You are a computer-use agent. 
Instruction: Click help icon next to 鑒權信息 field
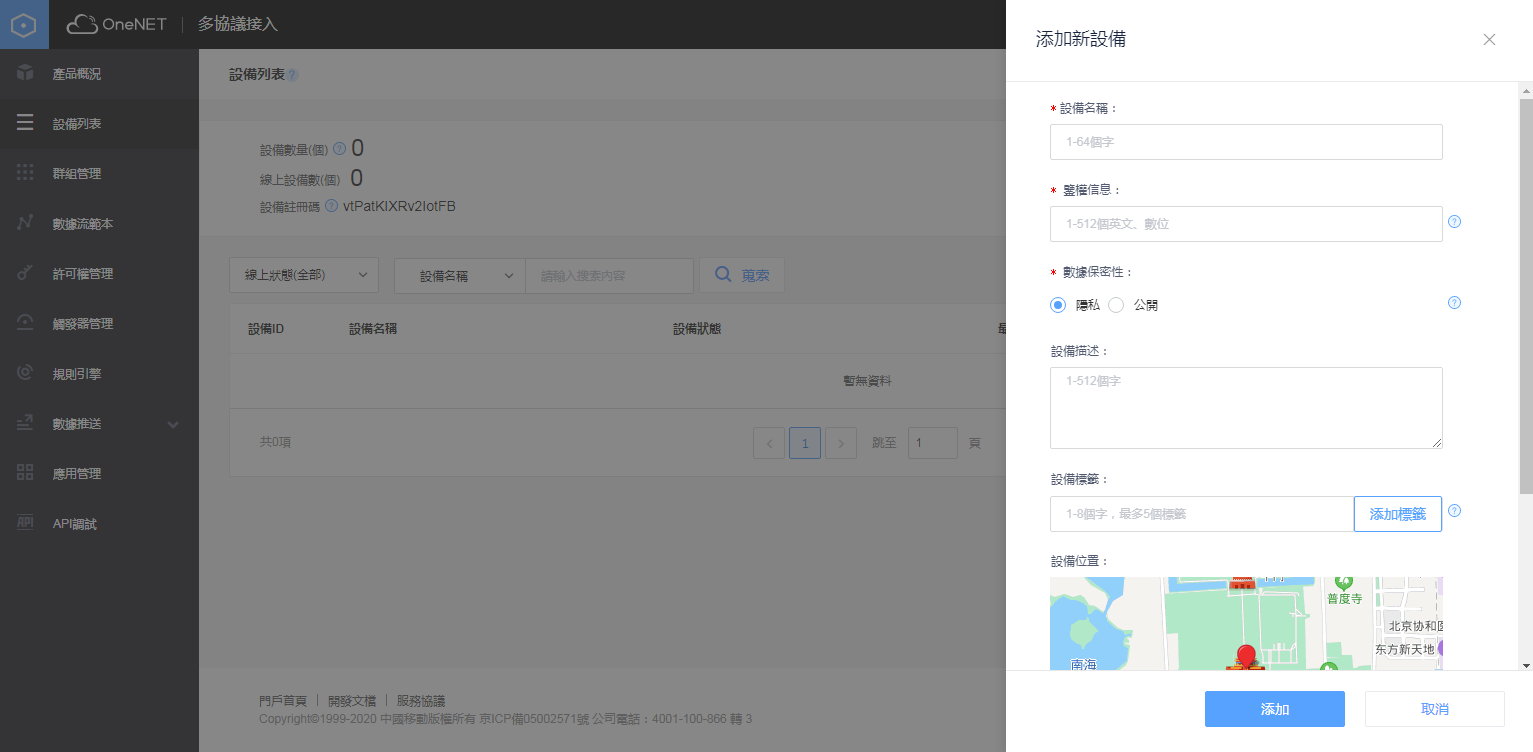[x=1454, y=221]
